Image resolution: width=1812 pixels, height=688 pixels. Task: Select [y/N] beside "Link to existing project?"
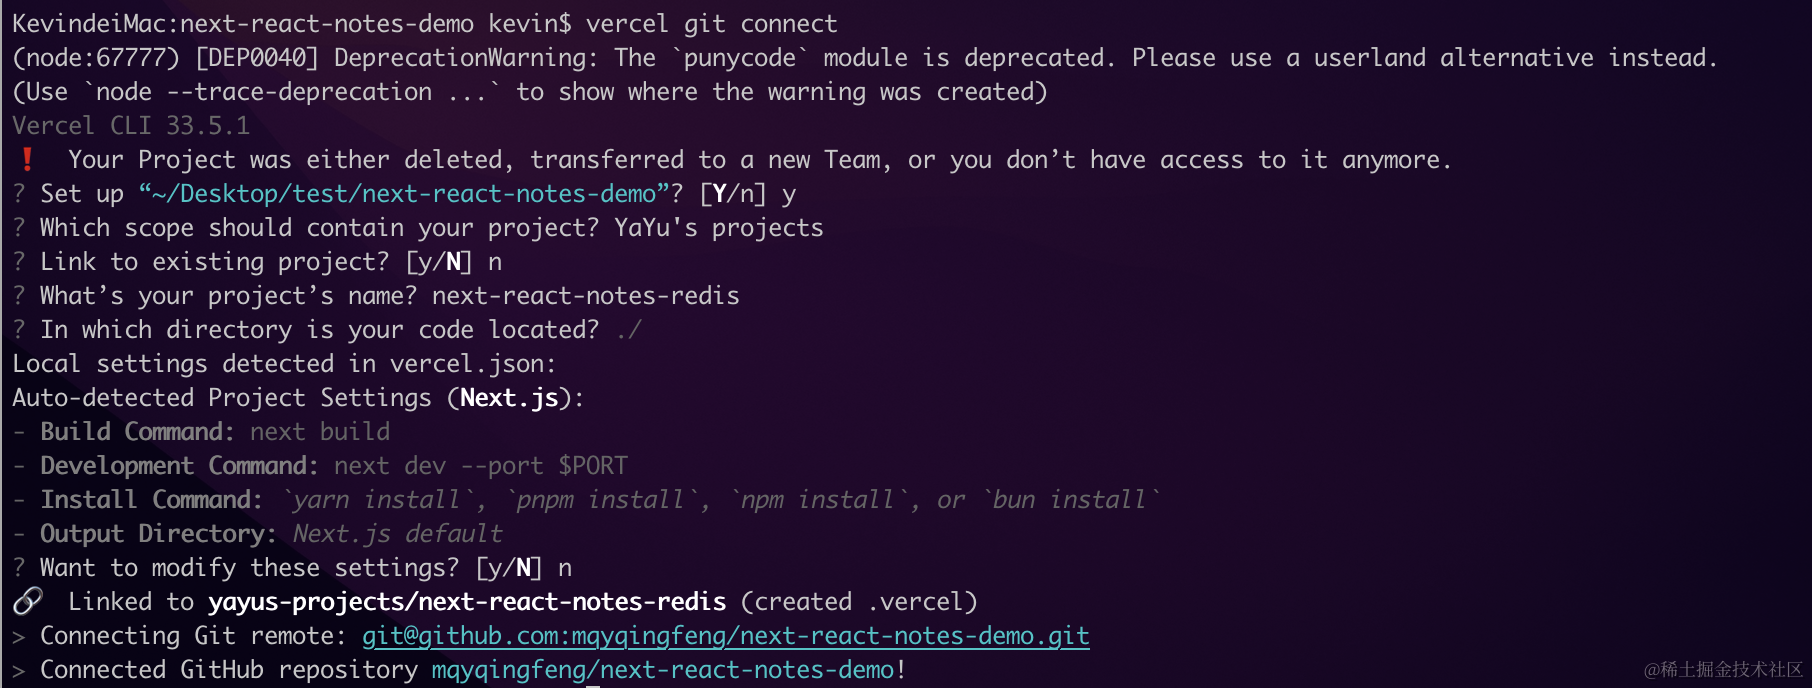point(439,262)
